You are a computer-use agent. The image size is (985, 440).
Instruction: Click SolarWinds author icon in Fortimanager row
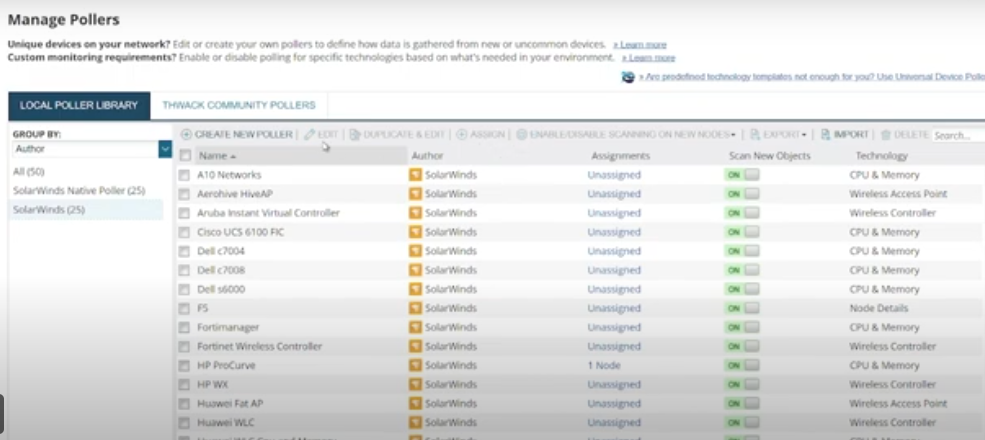(415, 327)
